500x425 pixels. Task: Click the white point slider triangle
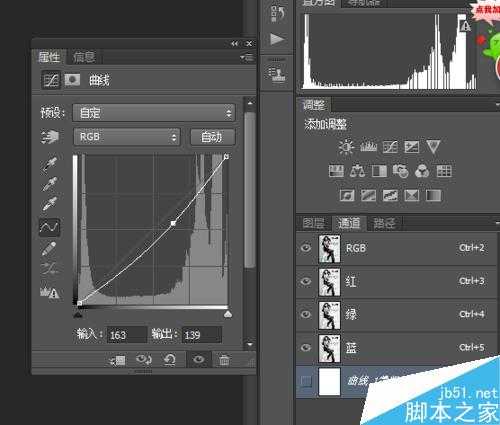click(228, 314)
